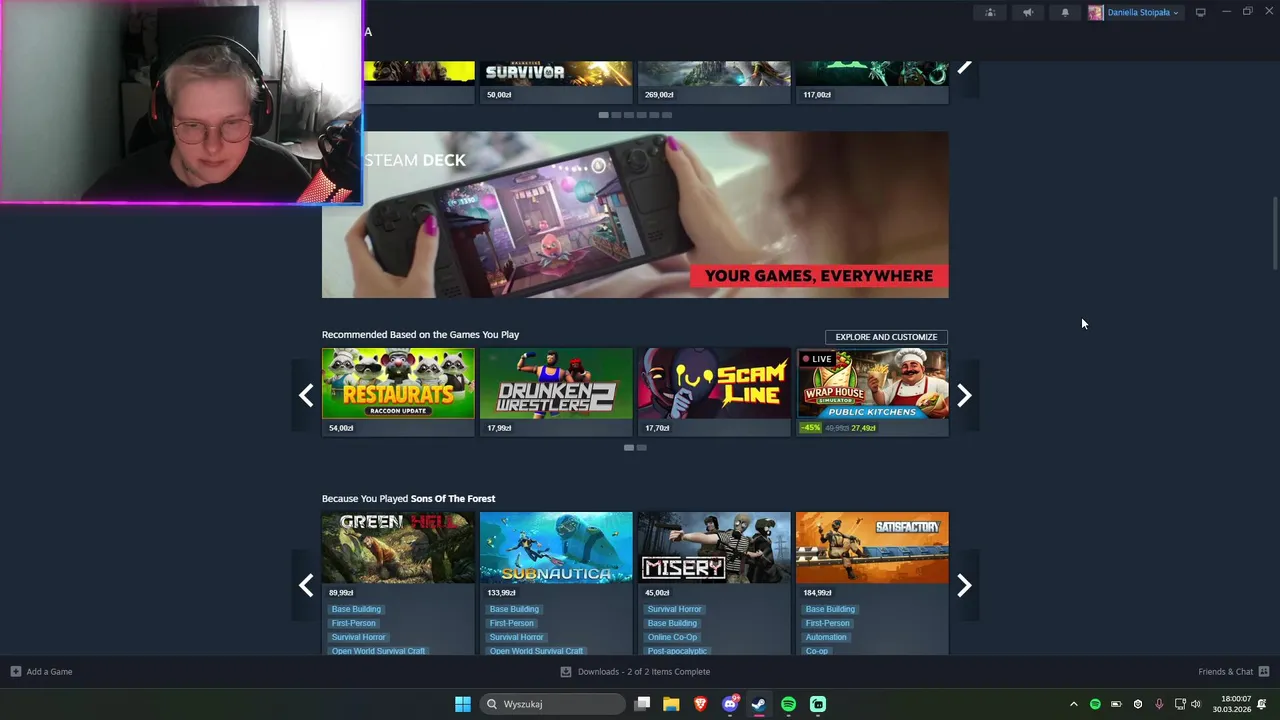Show hidden system tray icons
Viewport: 1280px width, 720px height.
[x=1074, y=704]
